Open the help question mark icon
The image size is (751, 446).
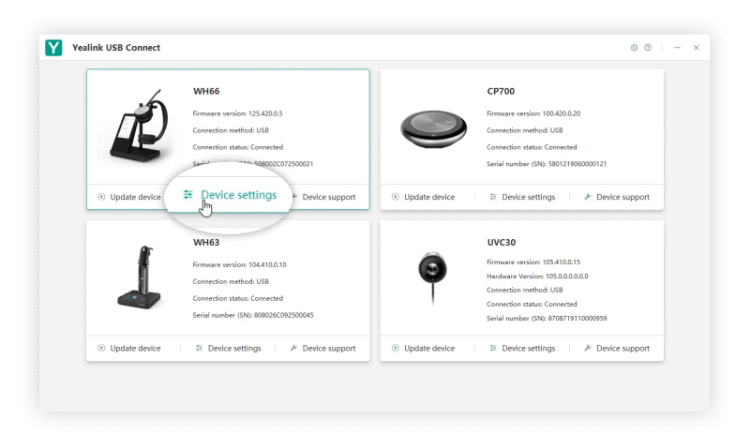pyautogui.click(x=648, y=48)
